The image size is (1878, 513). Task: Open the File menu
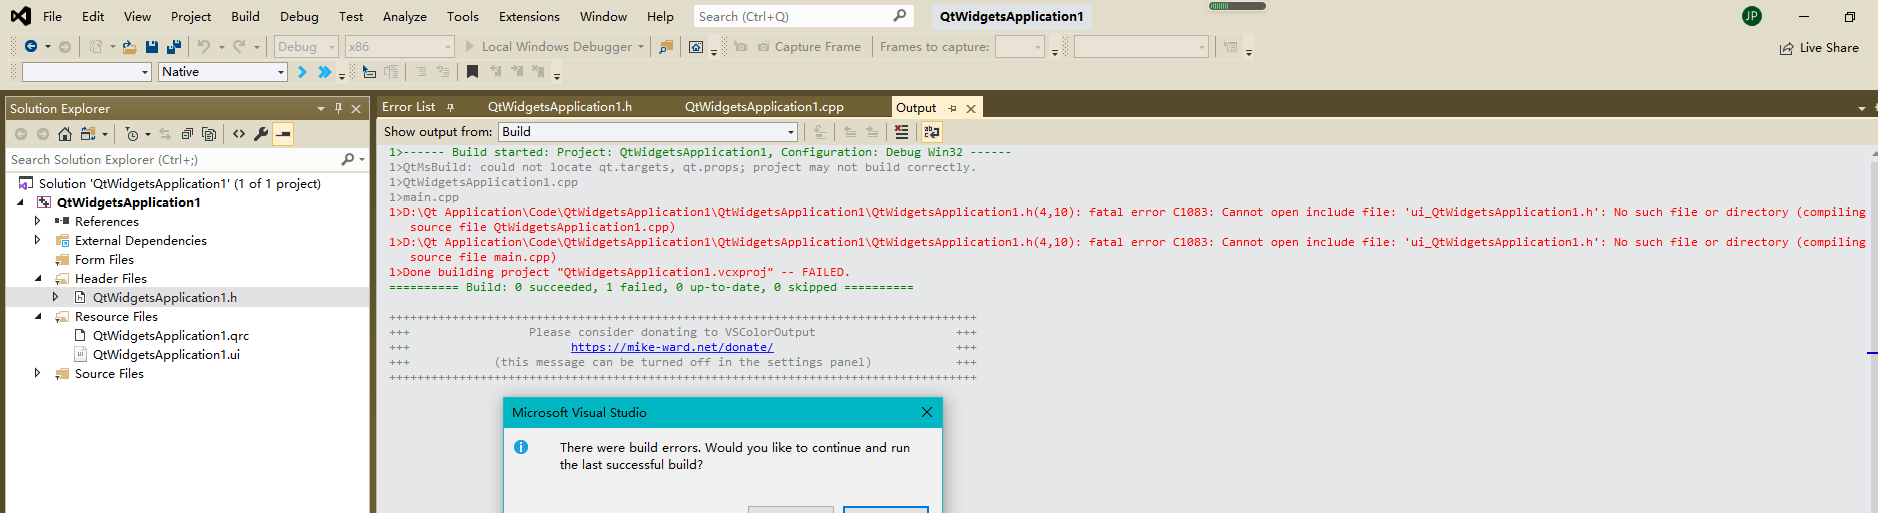[x=52, y=16]
